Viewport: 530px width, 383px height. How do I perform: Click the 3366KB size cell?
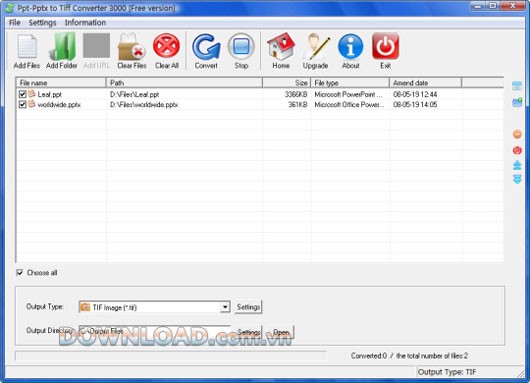point(296,94)
